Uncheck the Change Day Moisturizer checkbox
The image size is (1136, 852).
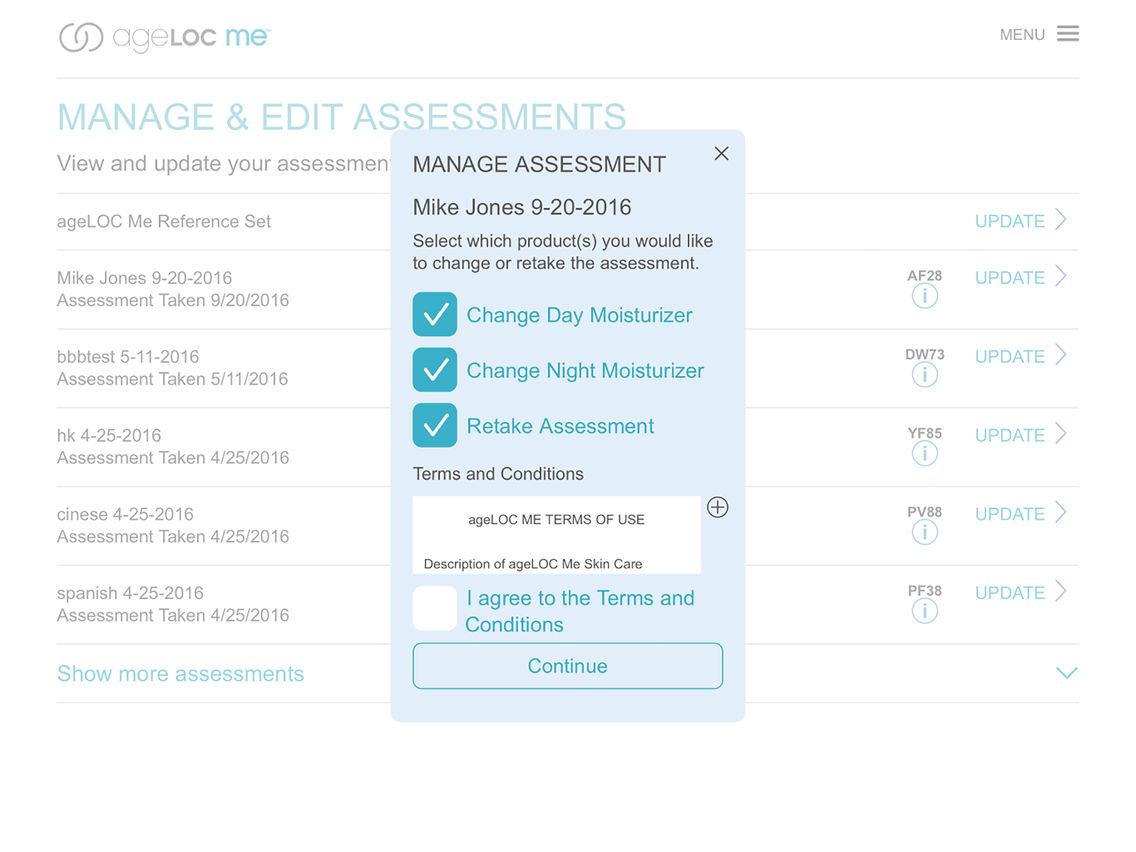435,314
